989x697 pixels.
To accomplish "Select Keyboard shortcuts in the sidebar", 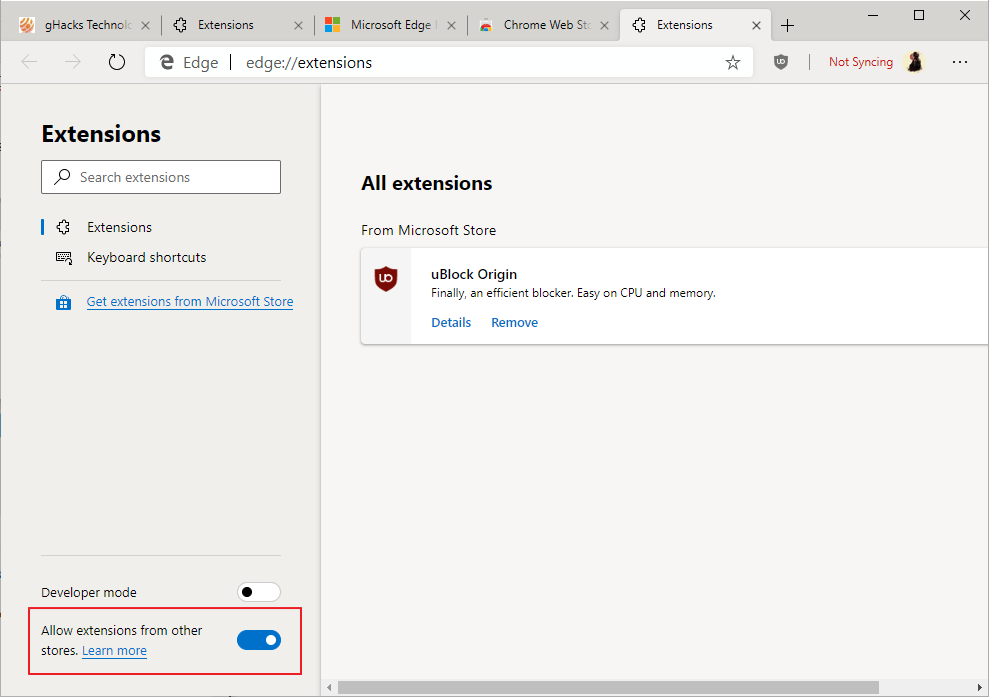I will coord(146,257).
